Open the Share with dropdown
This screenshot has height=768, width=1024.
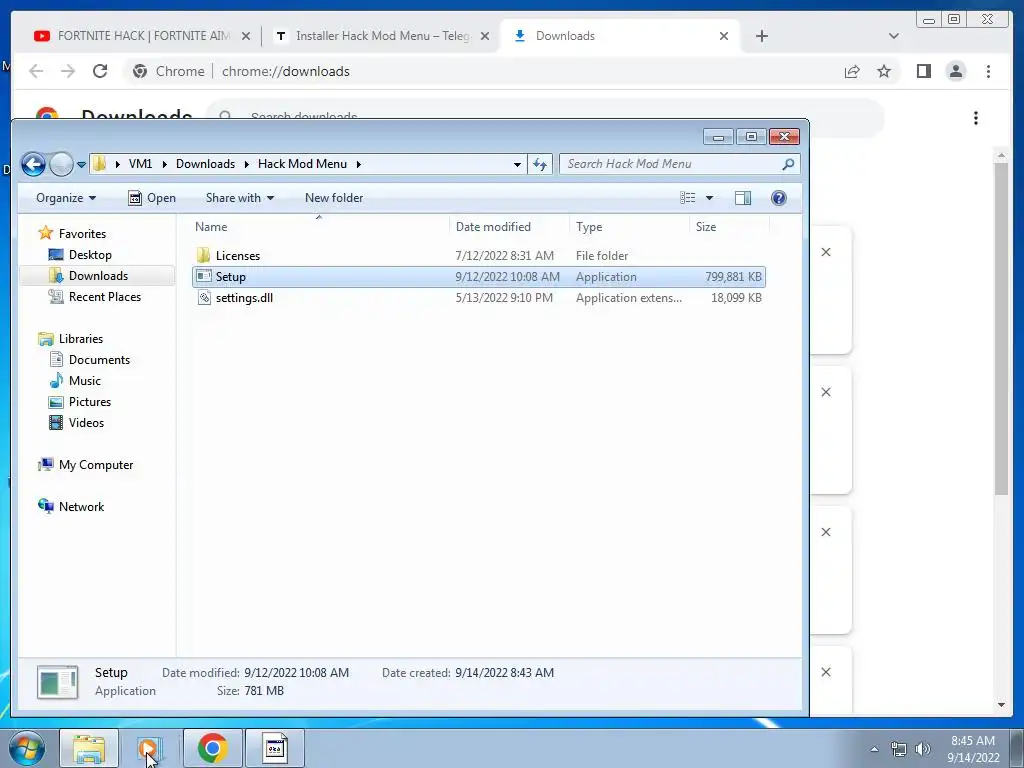pos(240,198)
